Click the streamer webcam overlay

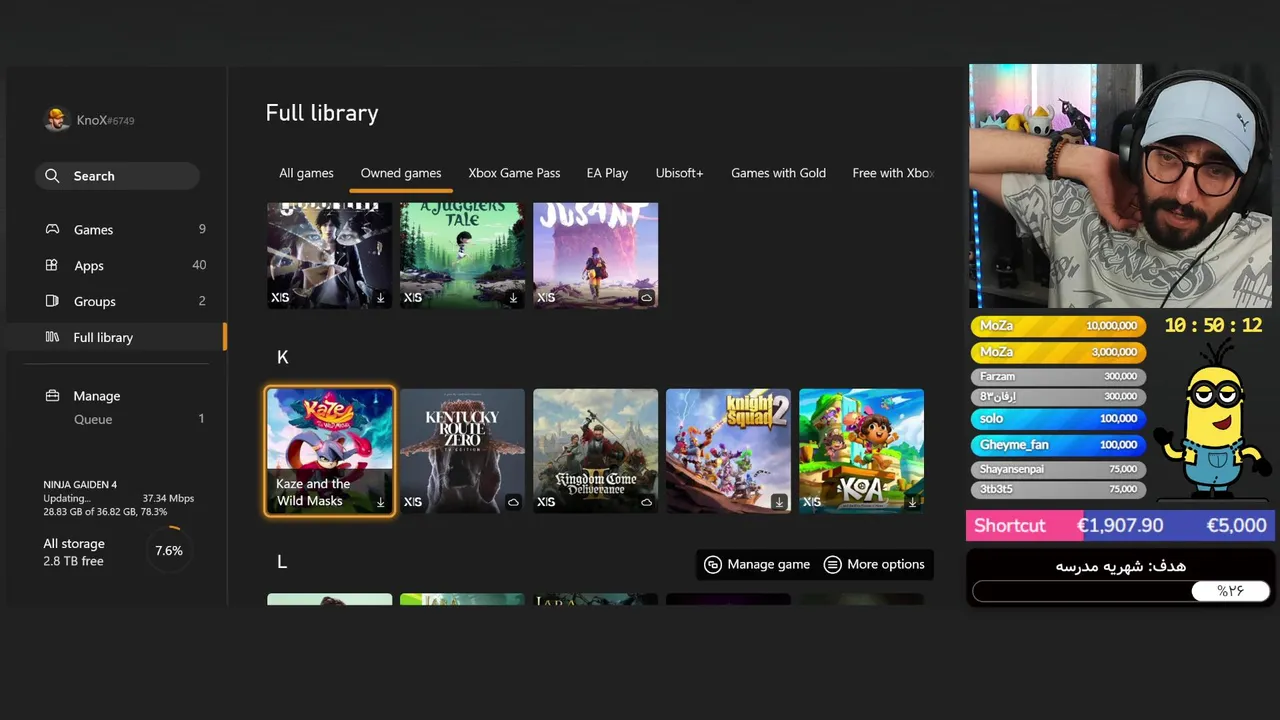(1121, 187)
